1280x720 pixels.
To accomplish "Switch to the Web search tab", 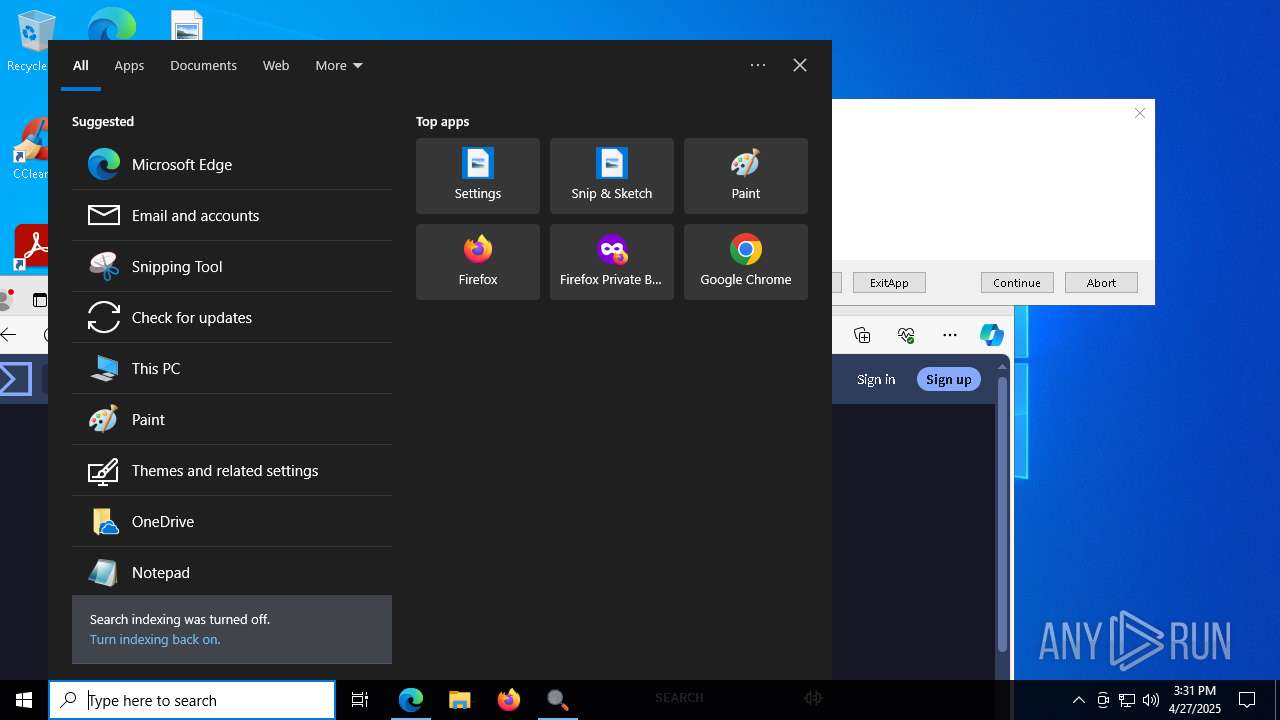I will pyautogui.click(x=276, y=65).
